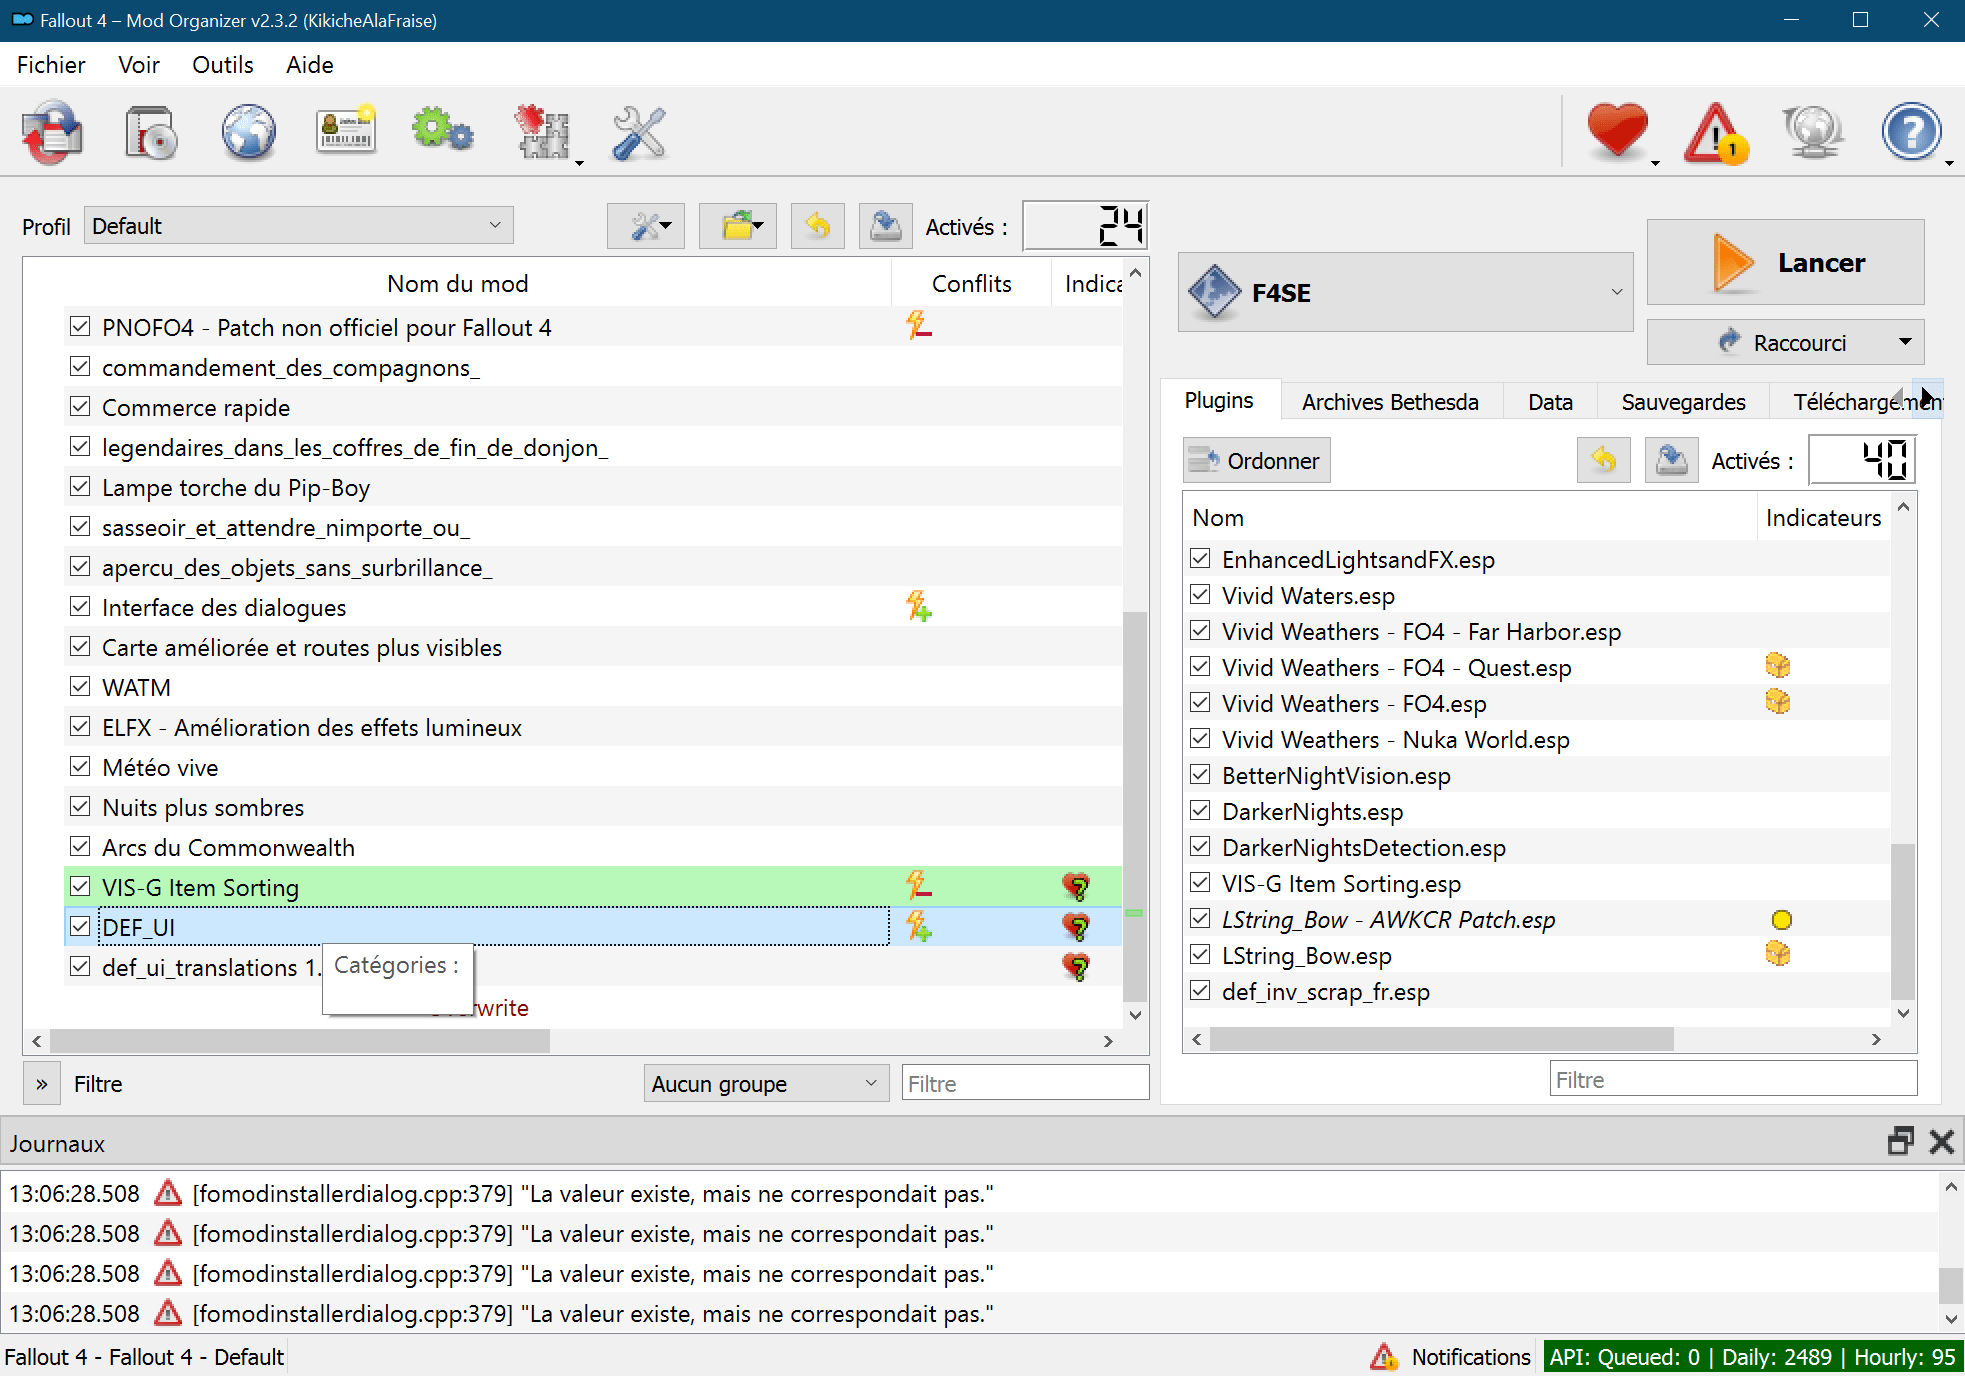The image size is (1965, 1376).
Task: Open the Aide menu
Action: click(309, 65)
